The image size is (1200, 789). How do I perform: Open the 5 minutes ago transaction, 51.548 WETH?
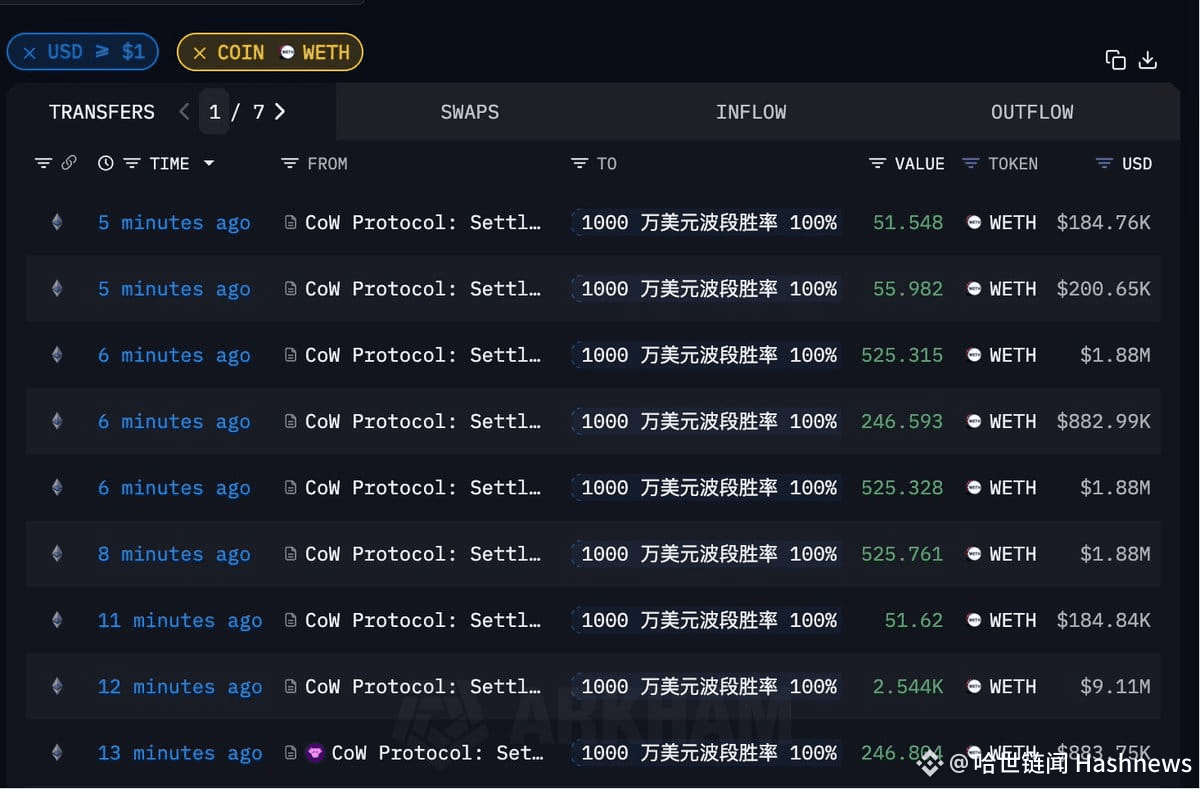point(174,222)
